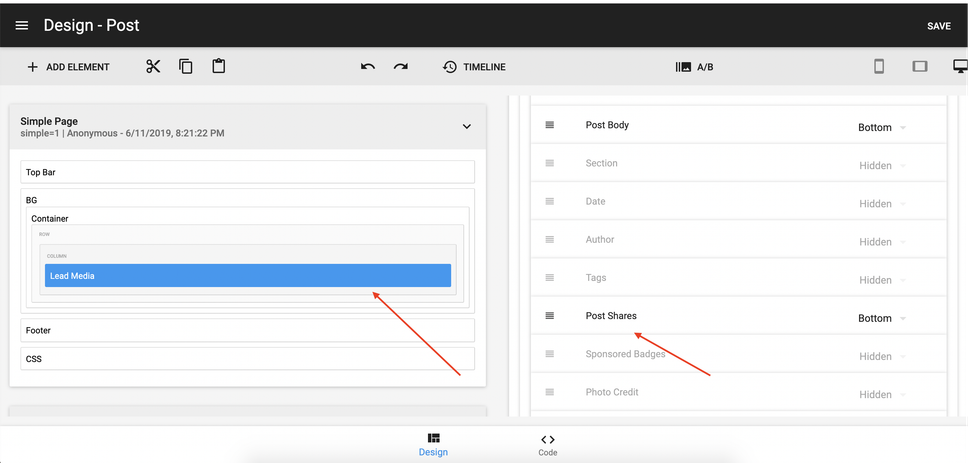Open the hamburger navigation menu
The width and height of the screenshot is (980, 463).
[22, 25]
